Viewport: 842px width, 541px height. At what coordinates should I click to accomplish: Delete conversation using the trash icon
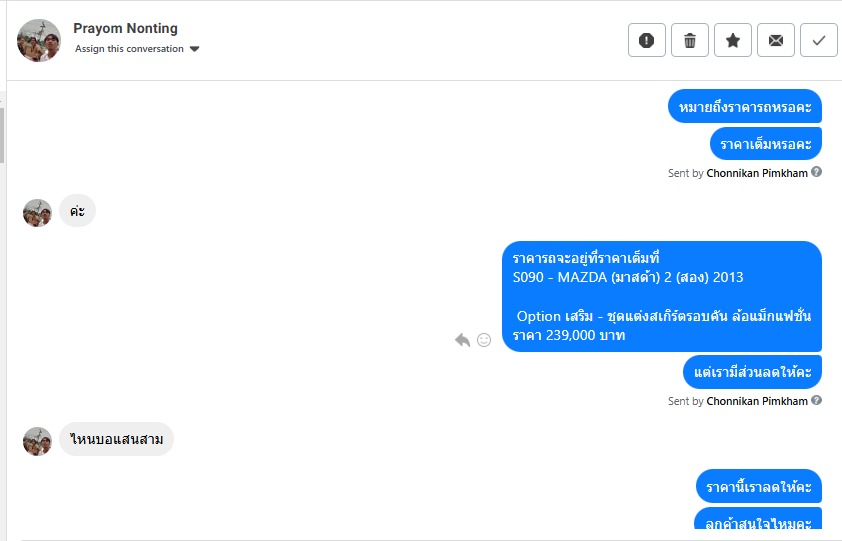(690, 40)
